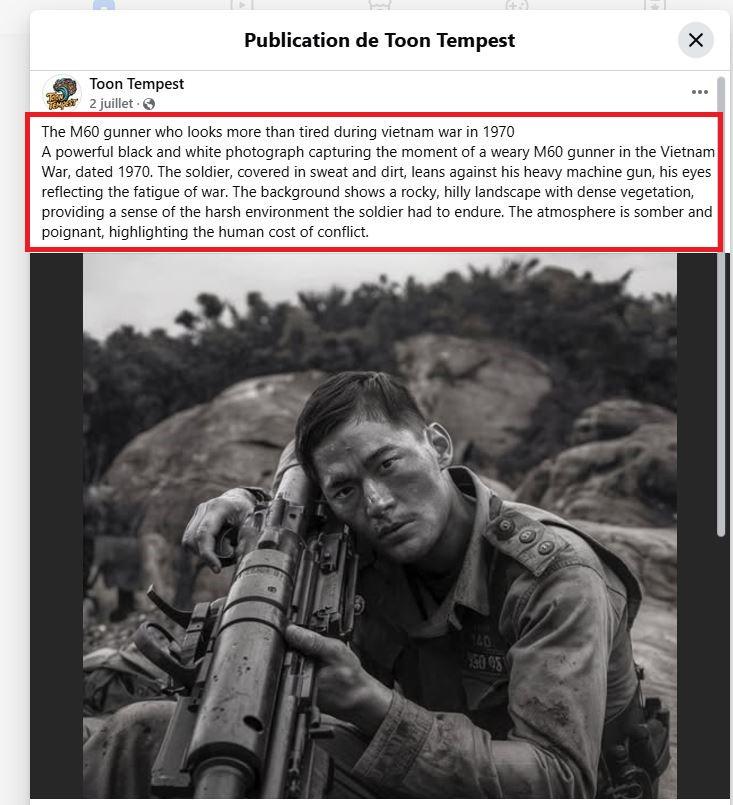Click the dimmed star icon in top bar
733x805 pixels.
(x=655, y=5)
